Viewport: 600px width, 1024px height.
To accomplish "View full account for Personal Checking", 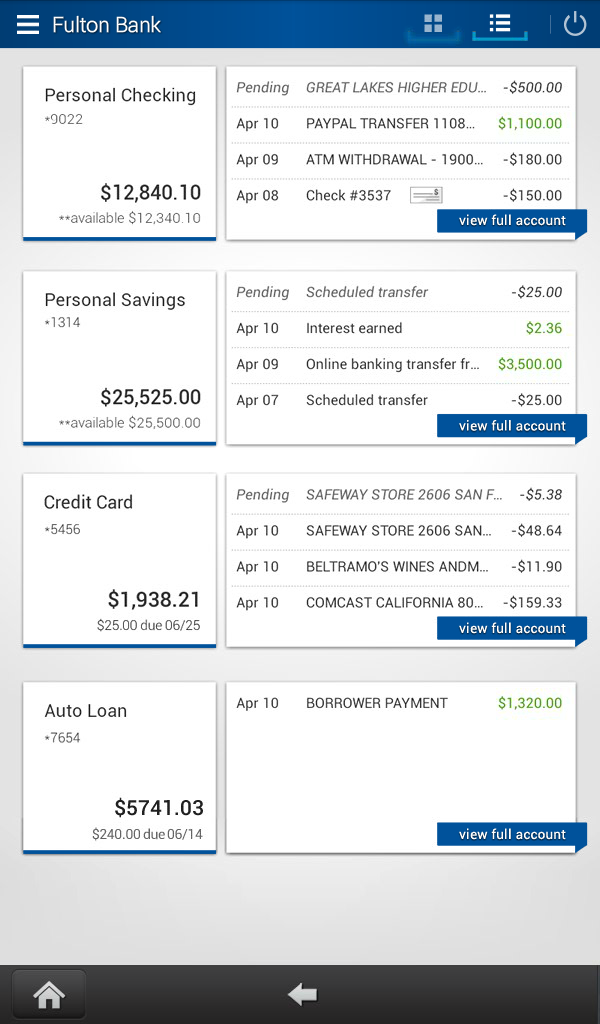I will [512, 220].
